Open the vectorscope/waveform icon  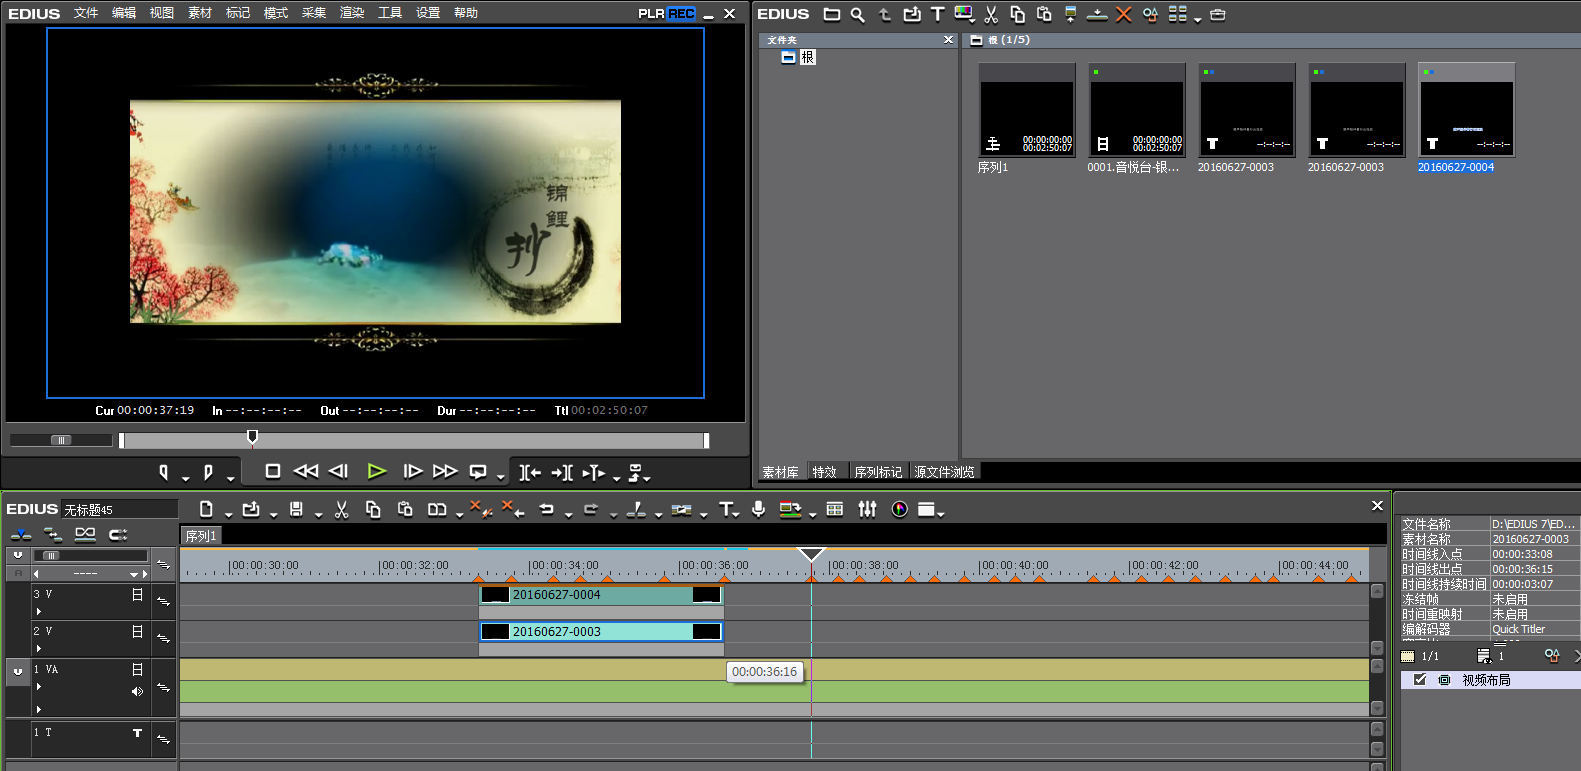click(x=899, y=510)
